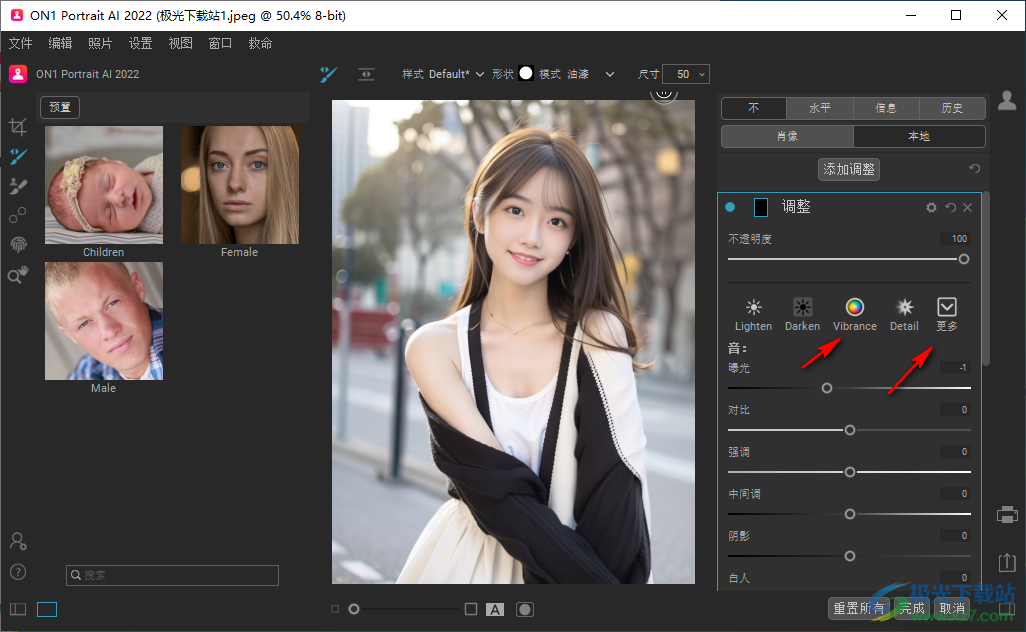This screenshot has height=632, width=1026.
Task: Open the 调整 panel gear settings
Action: point(931,207)
